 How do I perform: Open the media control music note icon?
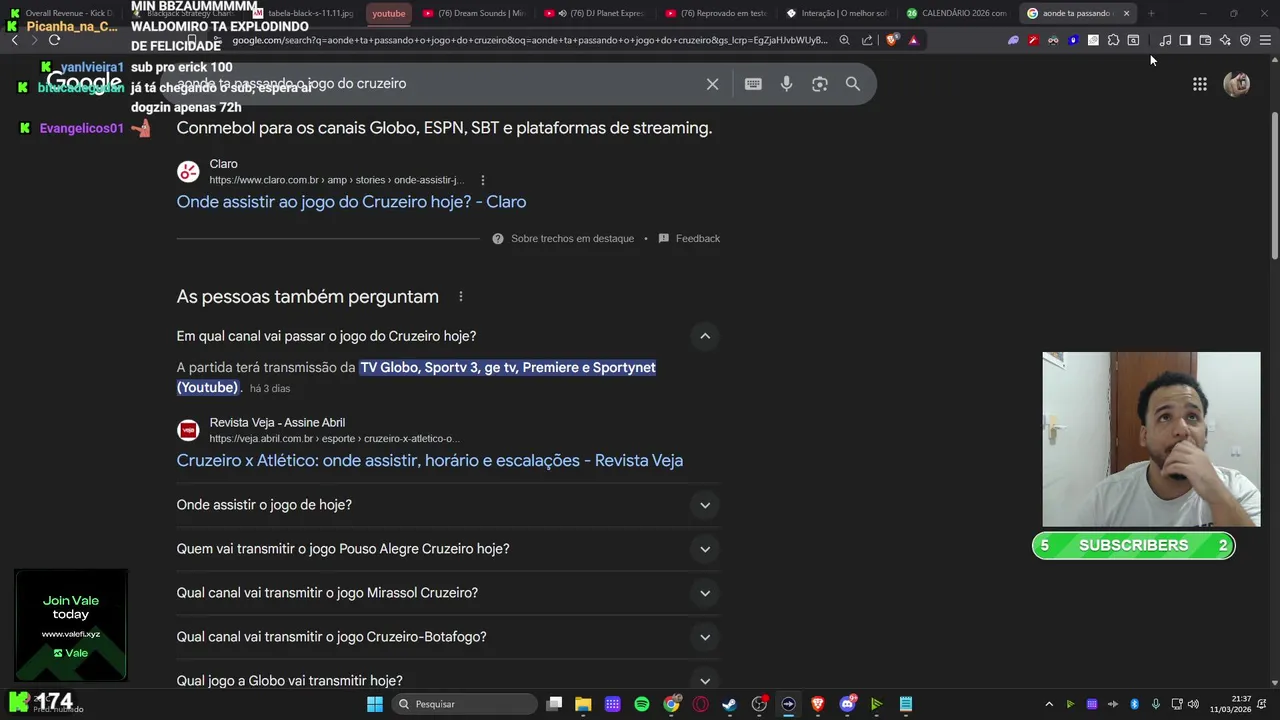click(1165, 40)
